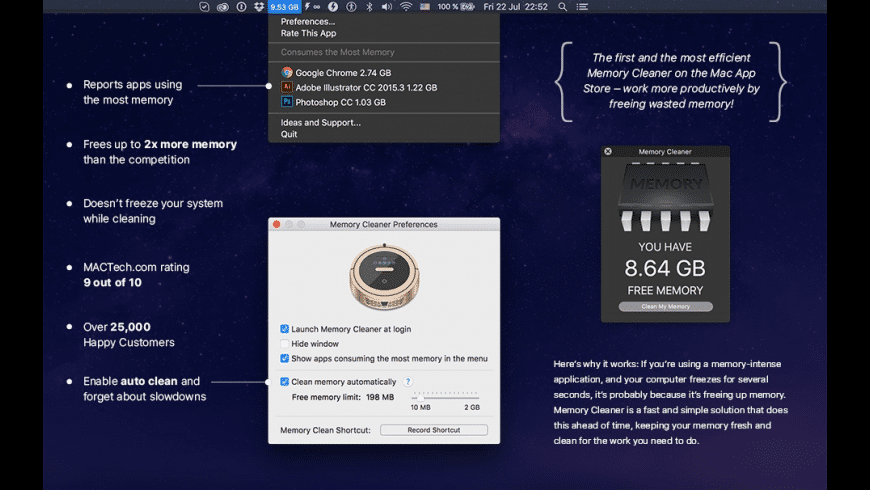Click the Memory Cleaner Preferences title bar

(x=384, y=224)
